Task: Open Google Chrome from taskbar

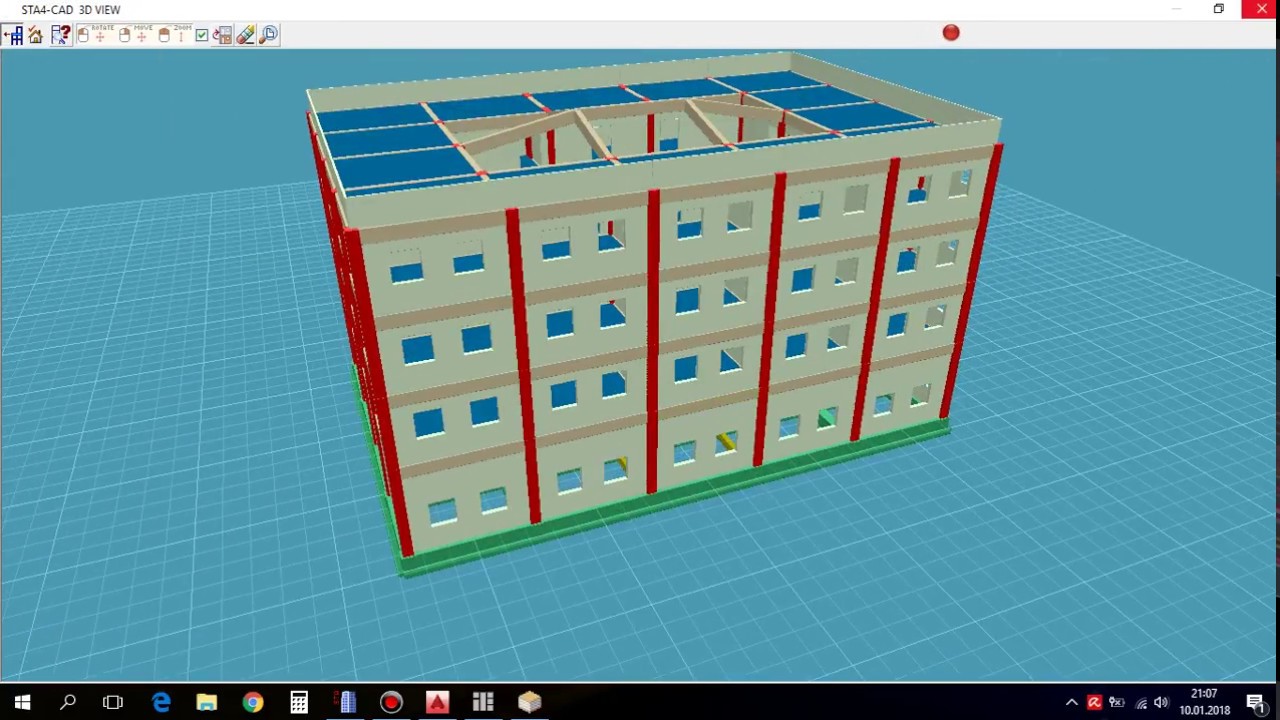Action: click(253, 703)
